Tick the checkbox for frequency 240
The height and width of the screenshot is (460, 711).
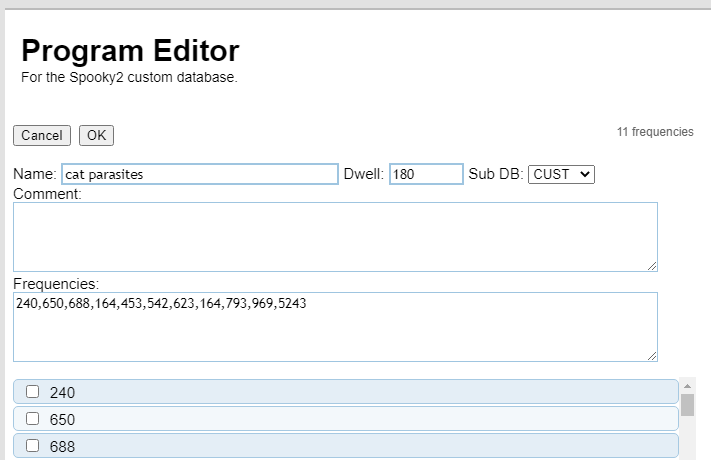click(x=33, y=392)
